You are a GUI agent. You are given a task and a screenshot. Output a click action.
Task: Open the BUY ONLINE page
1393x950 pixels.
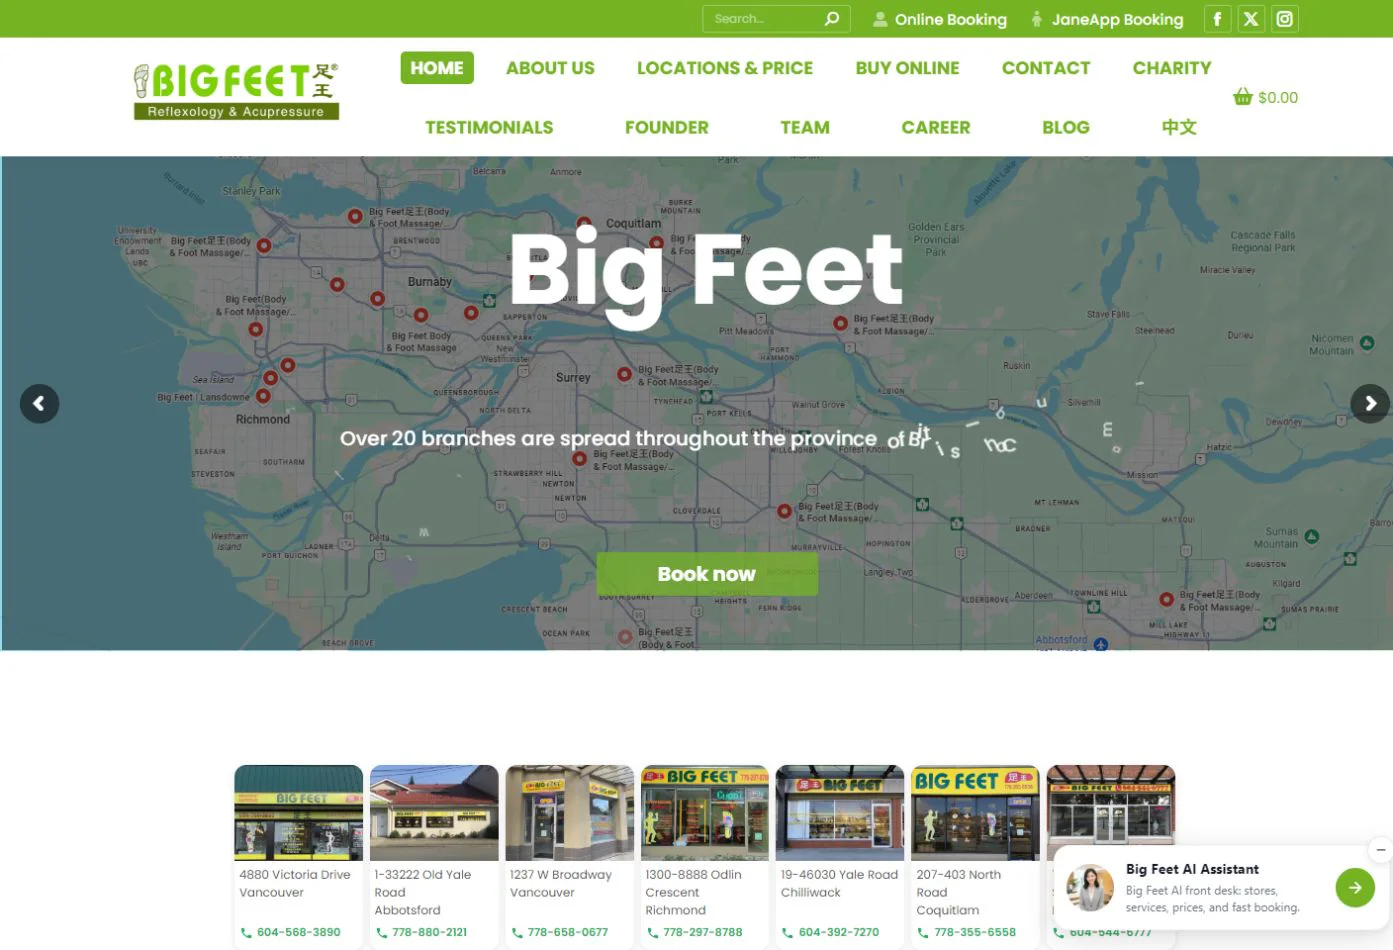[x=907, y=68]
